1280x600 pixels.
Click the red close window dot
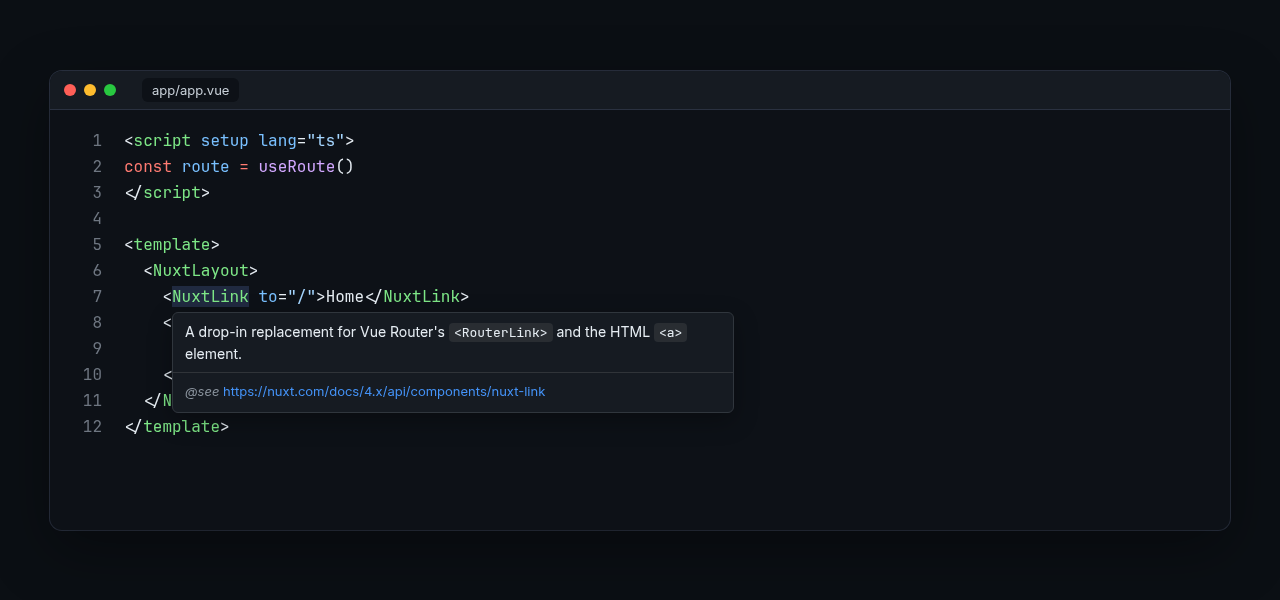coord(70,90)
